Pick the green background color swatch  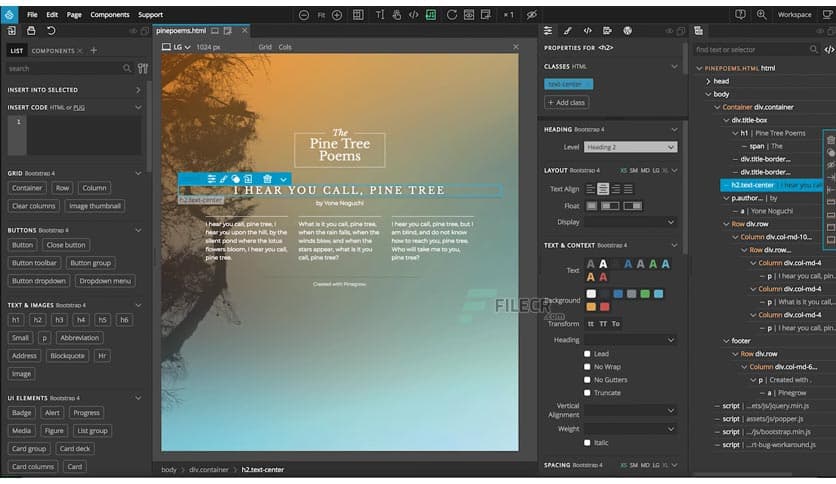pyautogui.click(x=645, y=294)
